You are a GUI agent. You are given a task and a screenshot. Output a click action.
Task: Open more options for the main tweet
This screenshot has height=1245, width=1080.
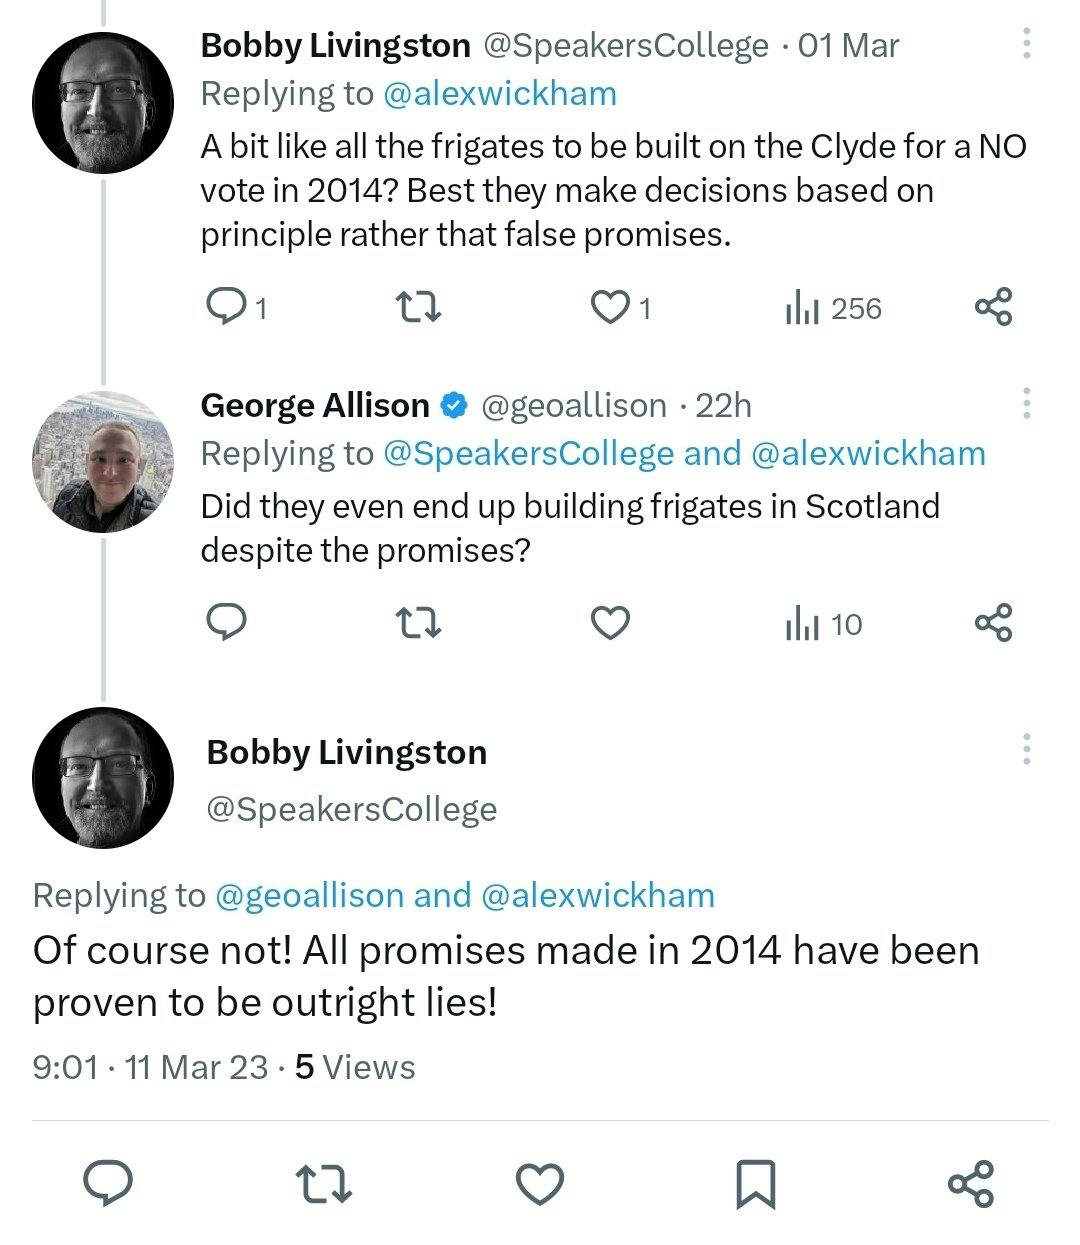click(x=1026, y=749)
